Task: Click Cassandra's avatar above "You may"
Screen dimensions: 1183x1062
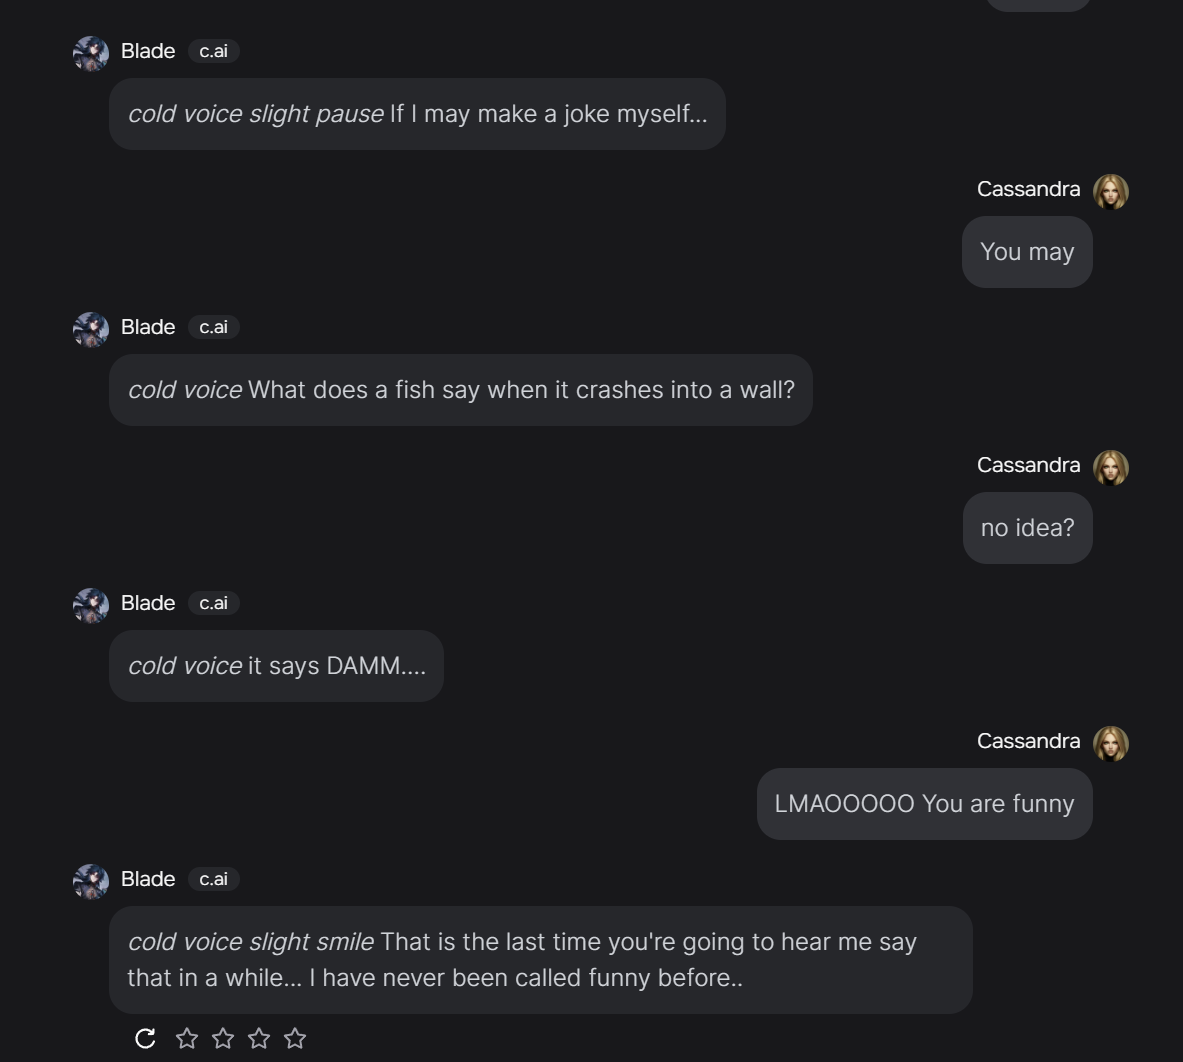Action: [x=1110, y=191]
